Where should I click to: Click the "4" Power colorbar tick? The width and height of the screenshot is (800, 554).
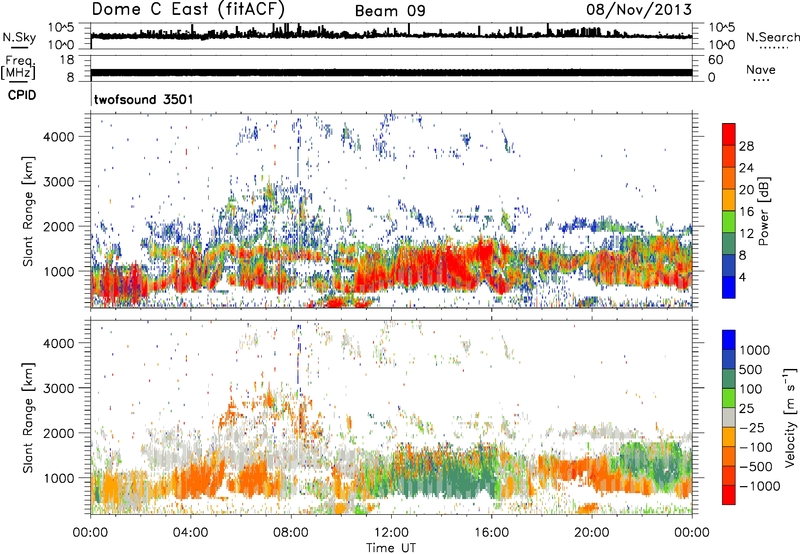(742, 277)
